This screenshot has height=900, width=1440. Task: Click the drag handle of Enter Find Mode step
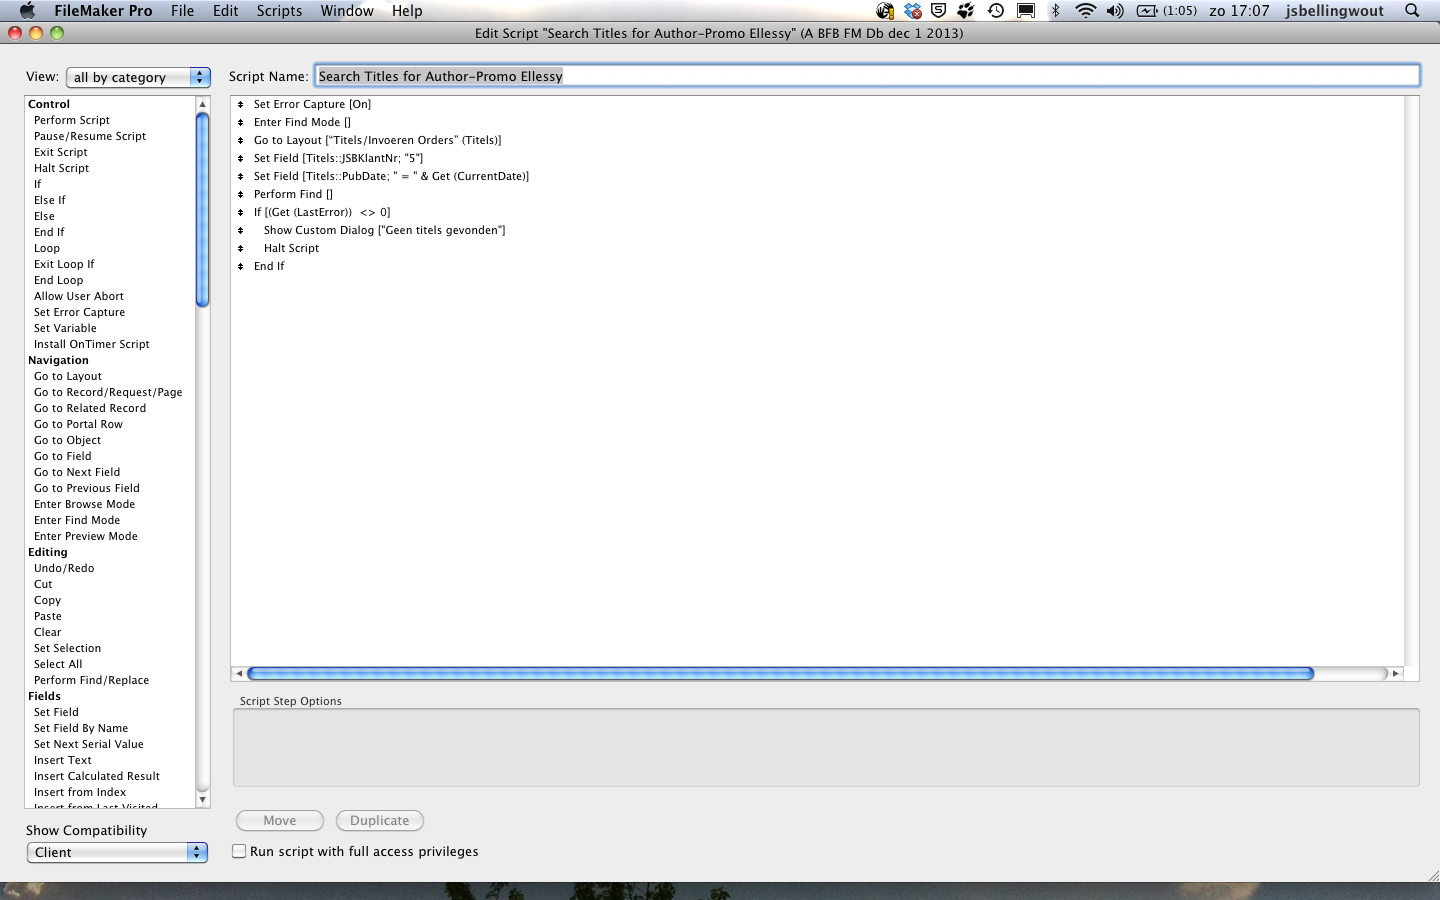pos(240,122)
